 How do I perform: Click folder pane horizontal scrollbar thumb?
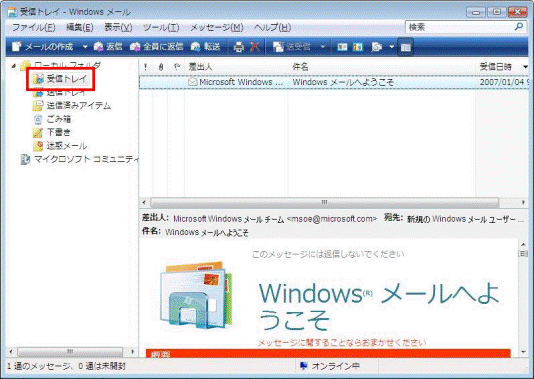click(70, 351)
